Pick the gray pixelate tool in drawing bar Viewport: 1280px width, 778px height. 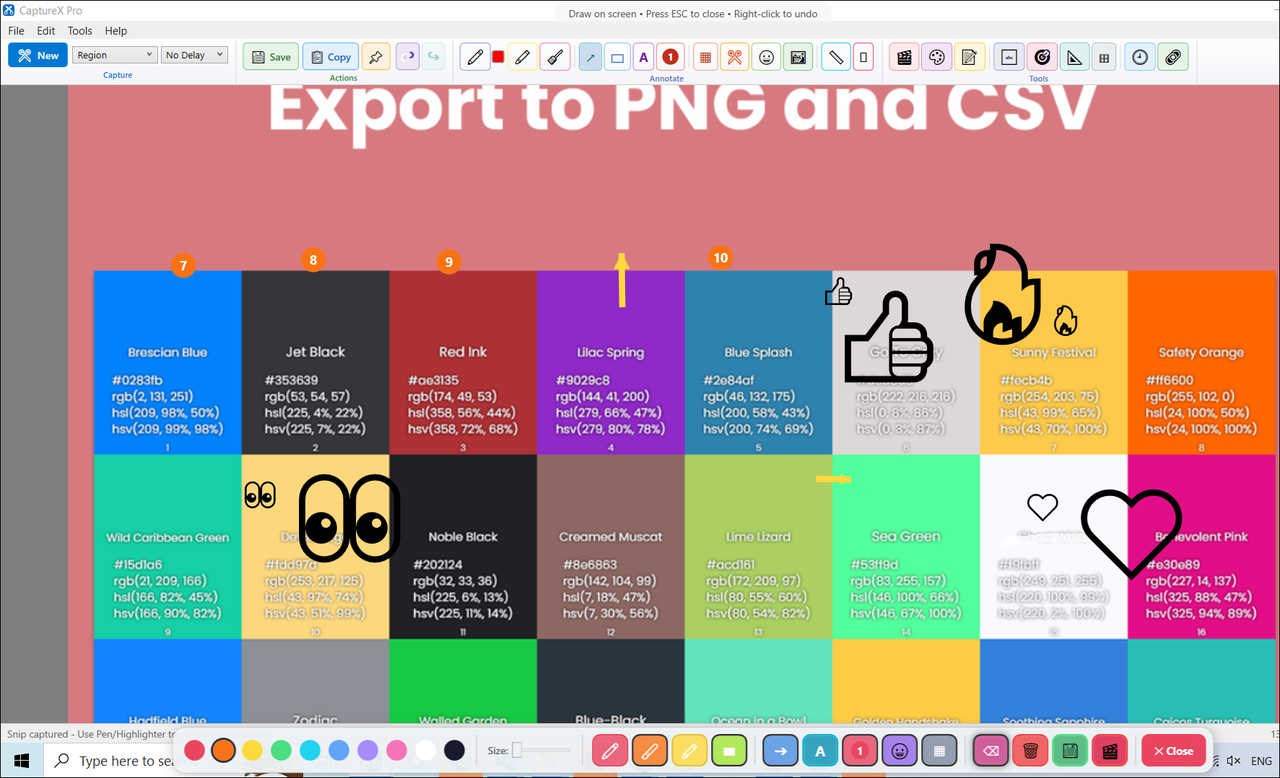[939, 750]
